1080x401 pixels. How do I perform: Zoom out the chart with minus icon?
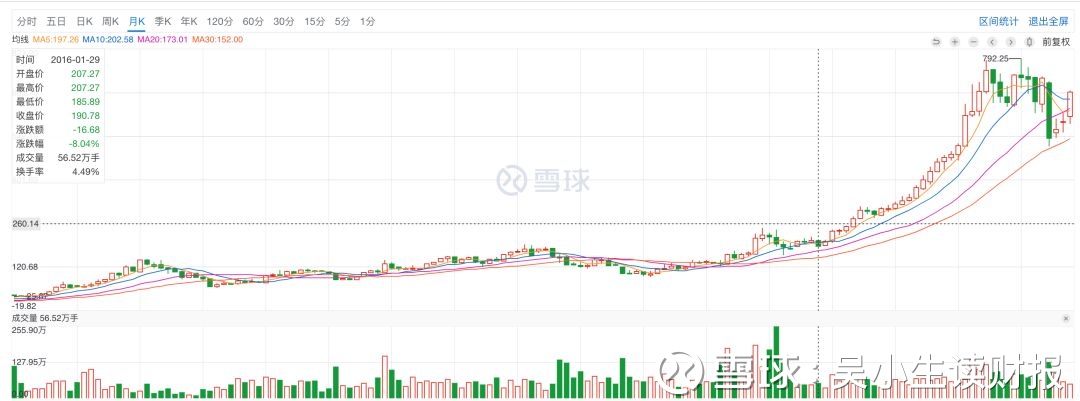[x=973, y=42]
